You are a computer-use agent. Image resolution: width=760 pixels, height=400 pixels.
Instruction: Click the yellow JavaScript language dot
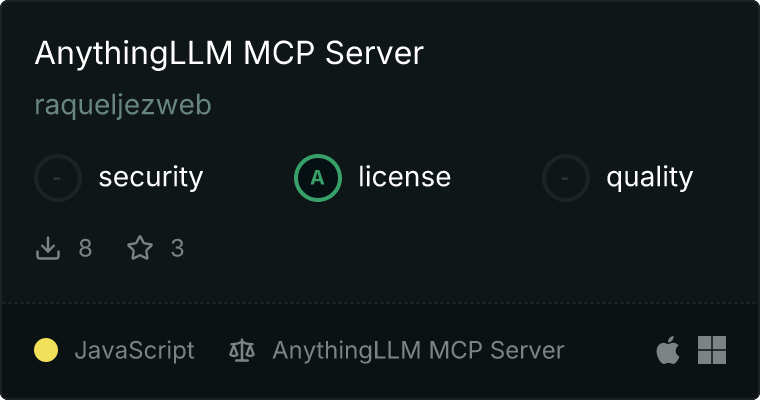(46, 350)
